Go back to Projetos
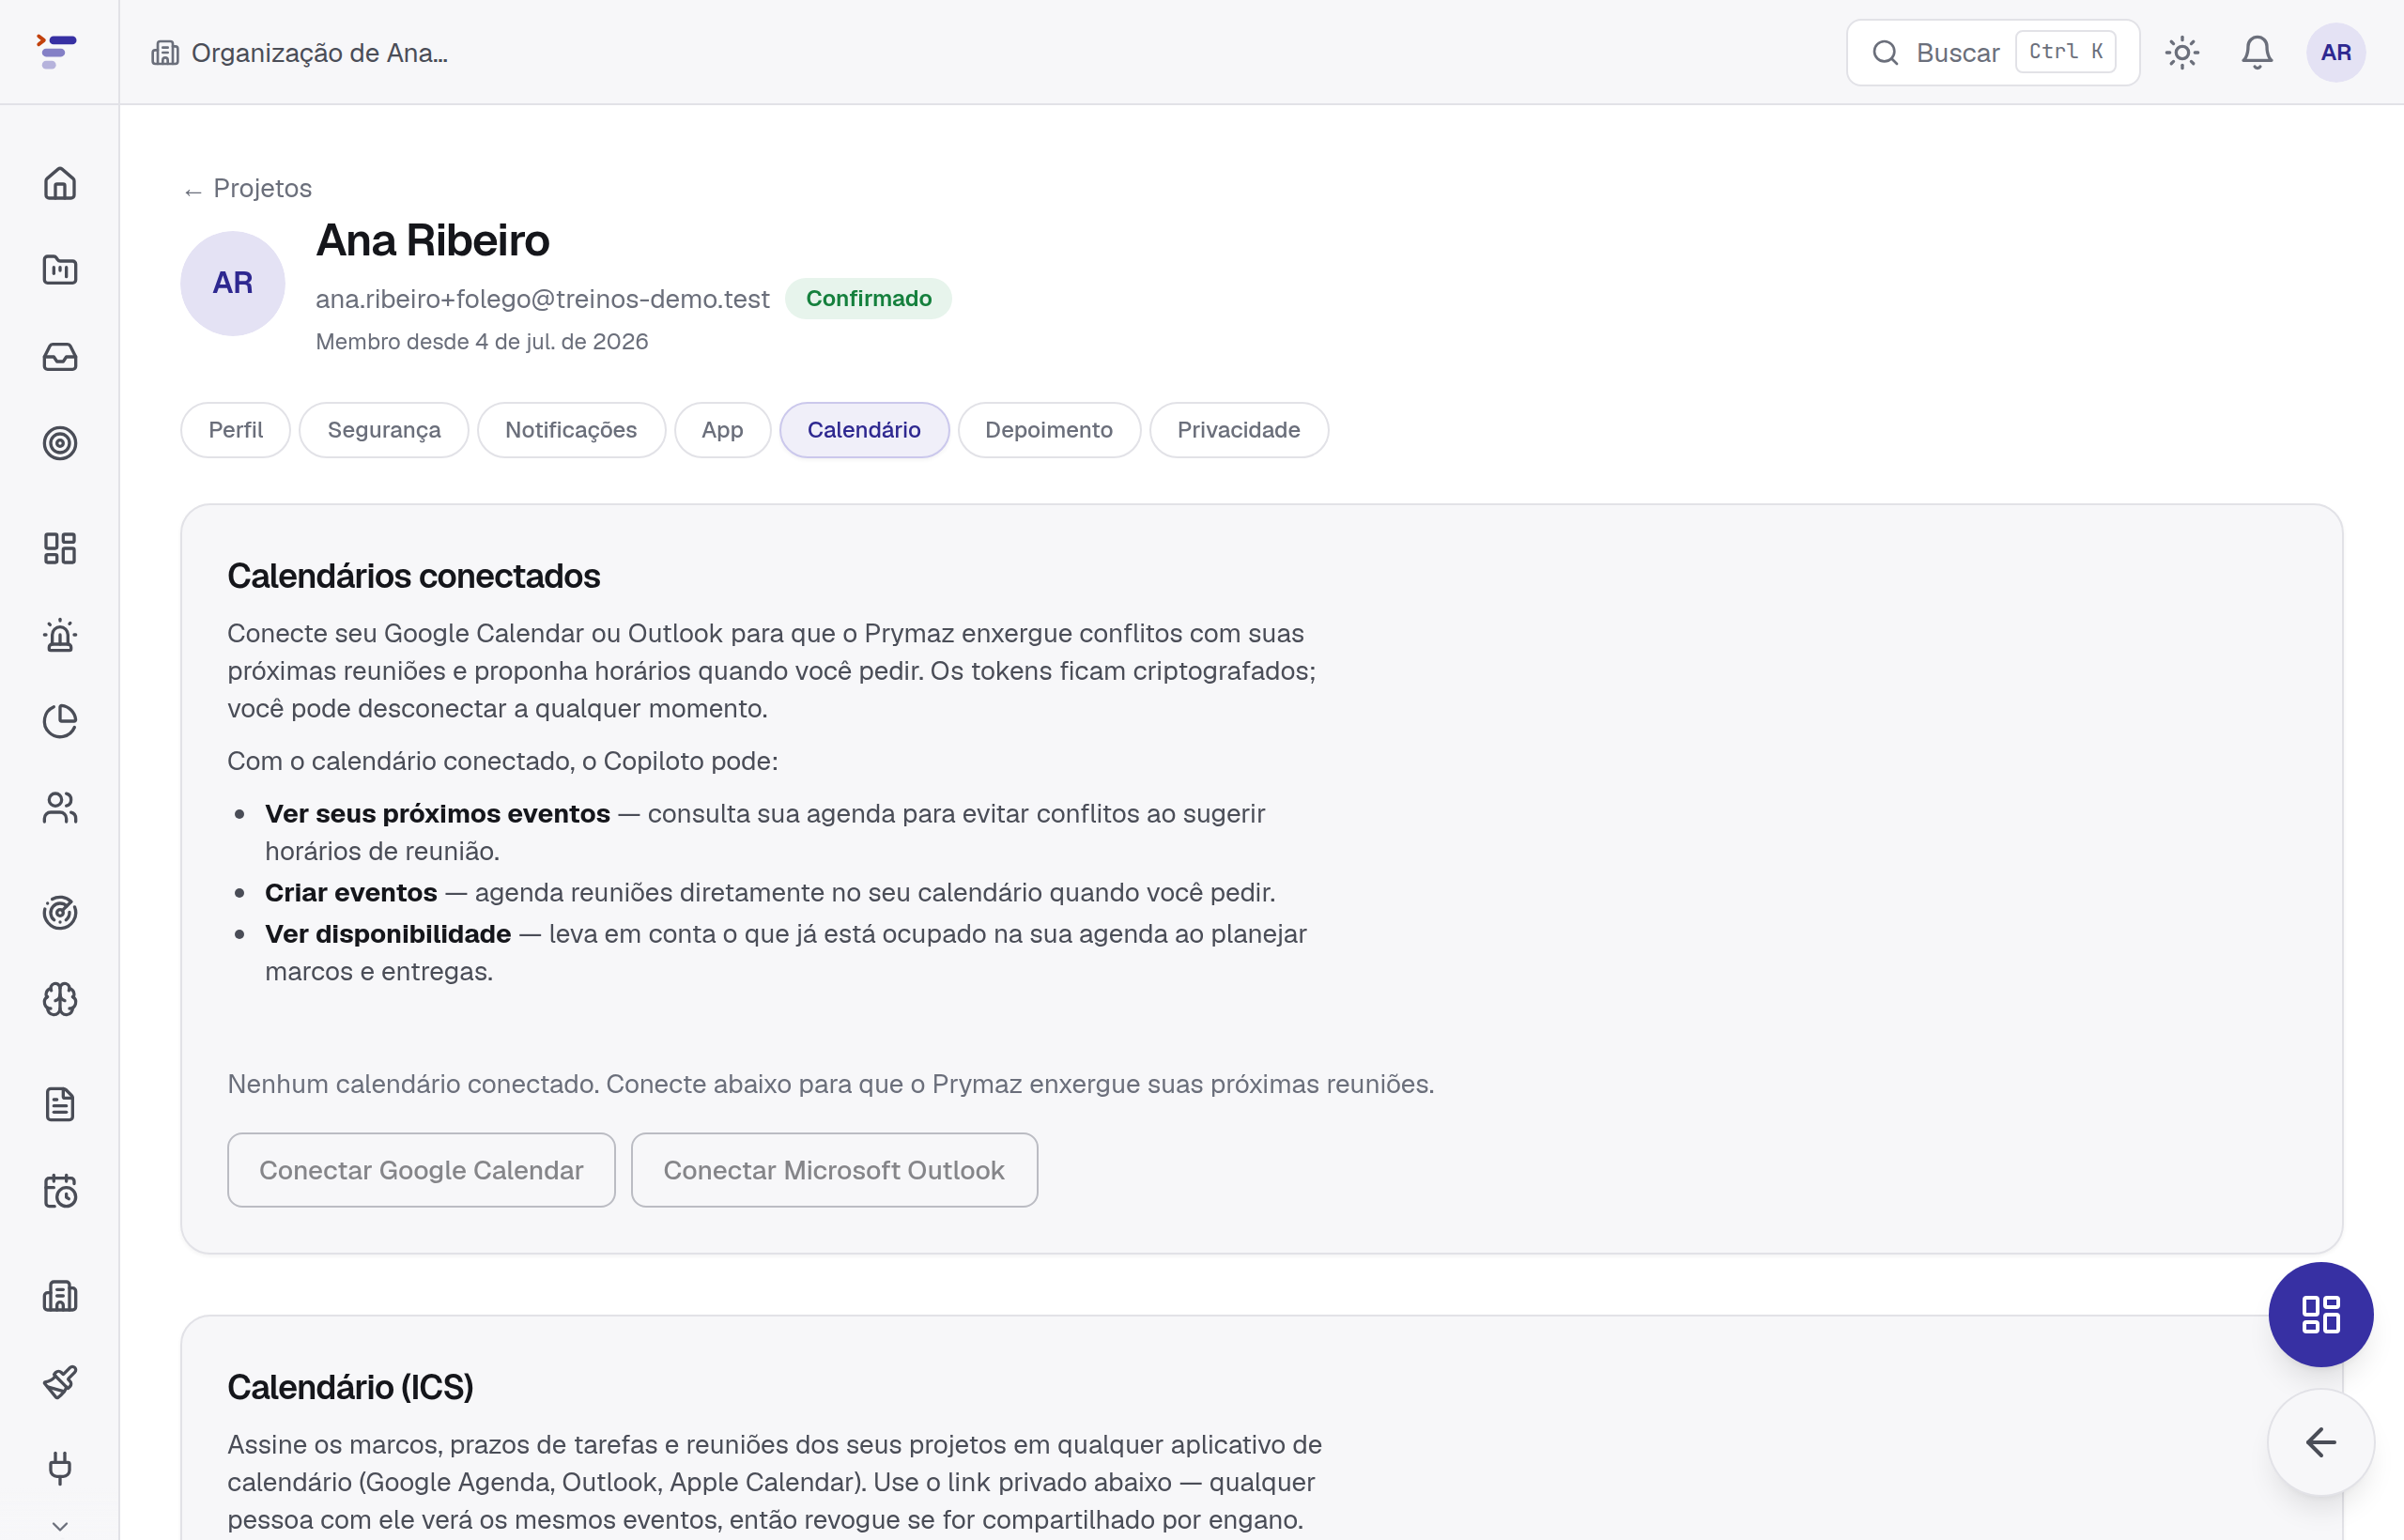Viewport: 2404px width, 1540px height. tap(248, 188)
